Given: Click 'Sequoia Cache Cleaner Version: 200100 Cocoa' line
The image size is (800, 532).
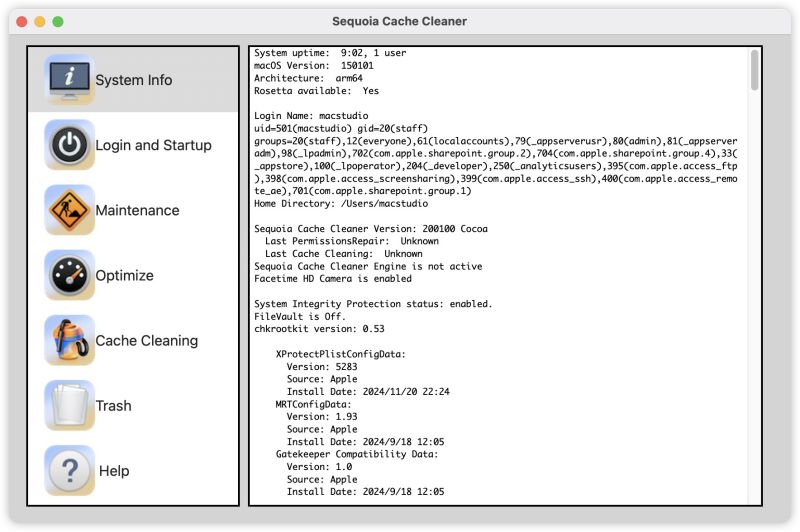Looking at the screenshot, I should click(x=371, y=229).
